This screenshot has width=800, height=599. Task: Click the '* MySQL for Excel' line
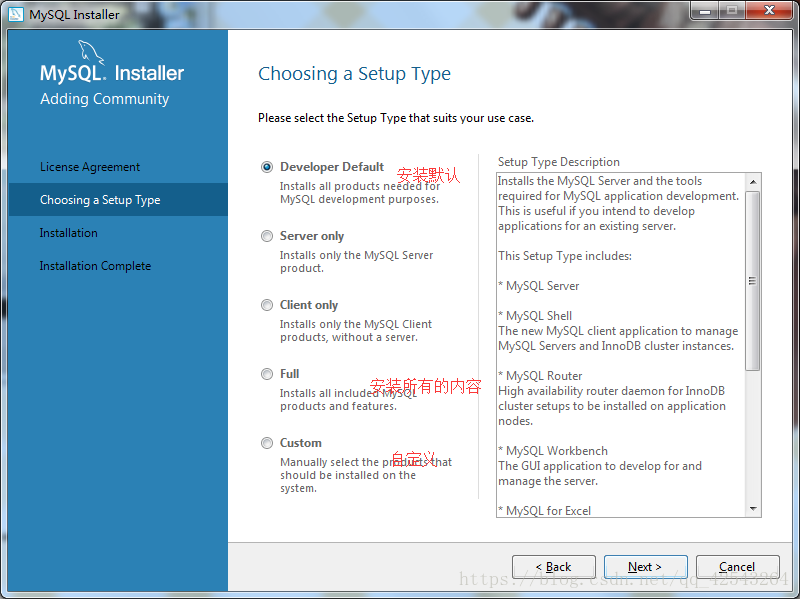[x=544, y=511]
